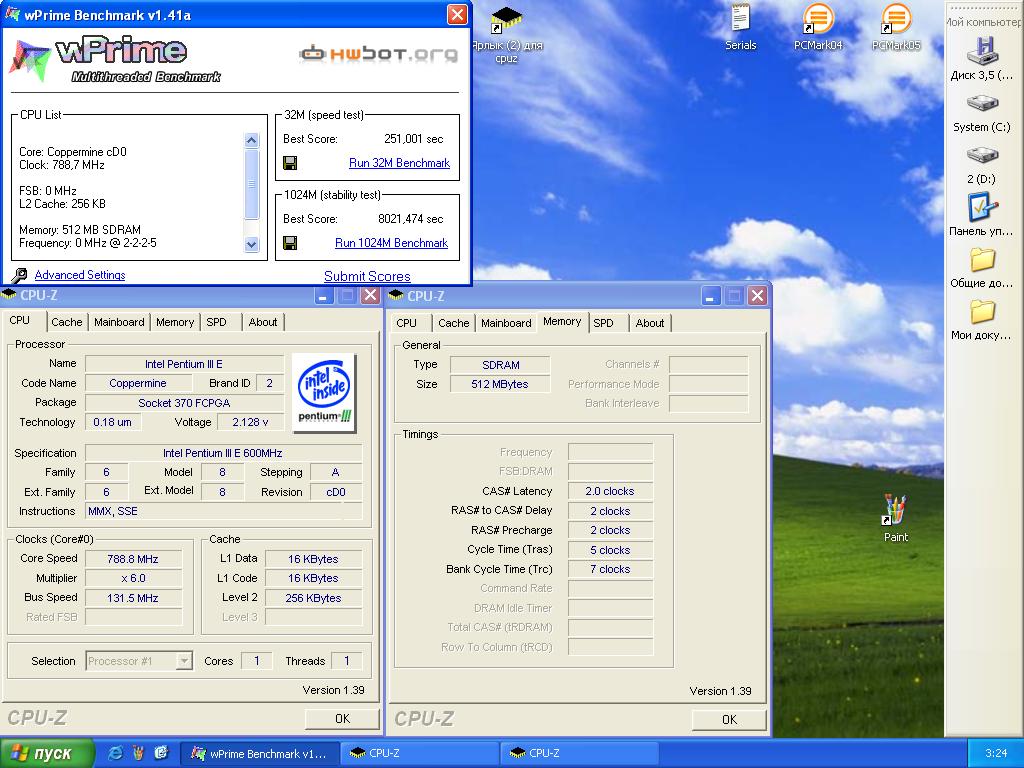The width and height of the screenshot is (1024, 768).
Task: Open the System (C:) drive icon
Action: (982, 104)
